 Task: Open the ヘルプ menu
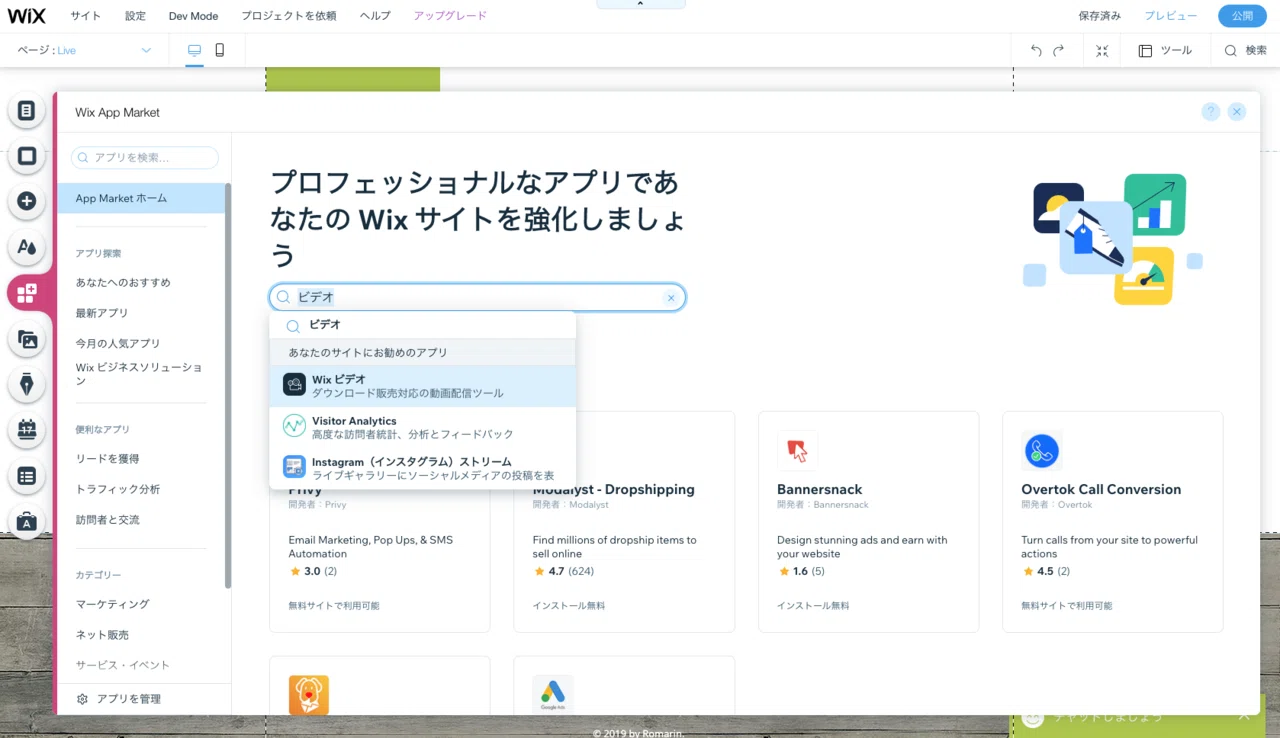375,16
